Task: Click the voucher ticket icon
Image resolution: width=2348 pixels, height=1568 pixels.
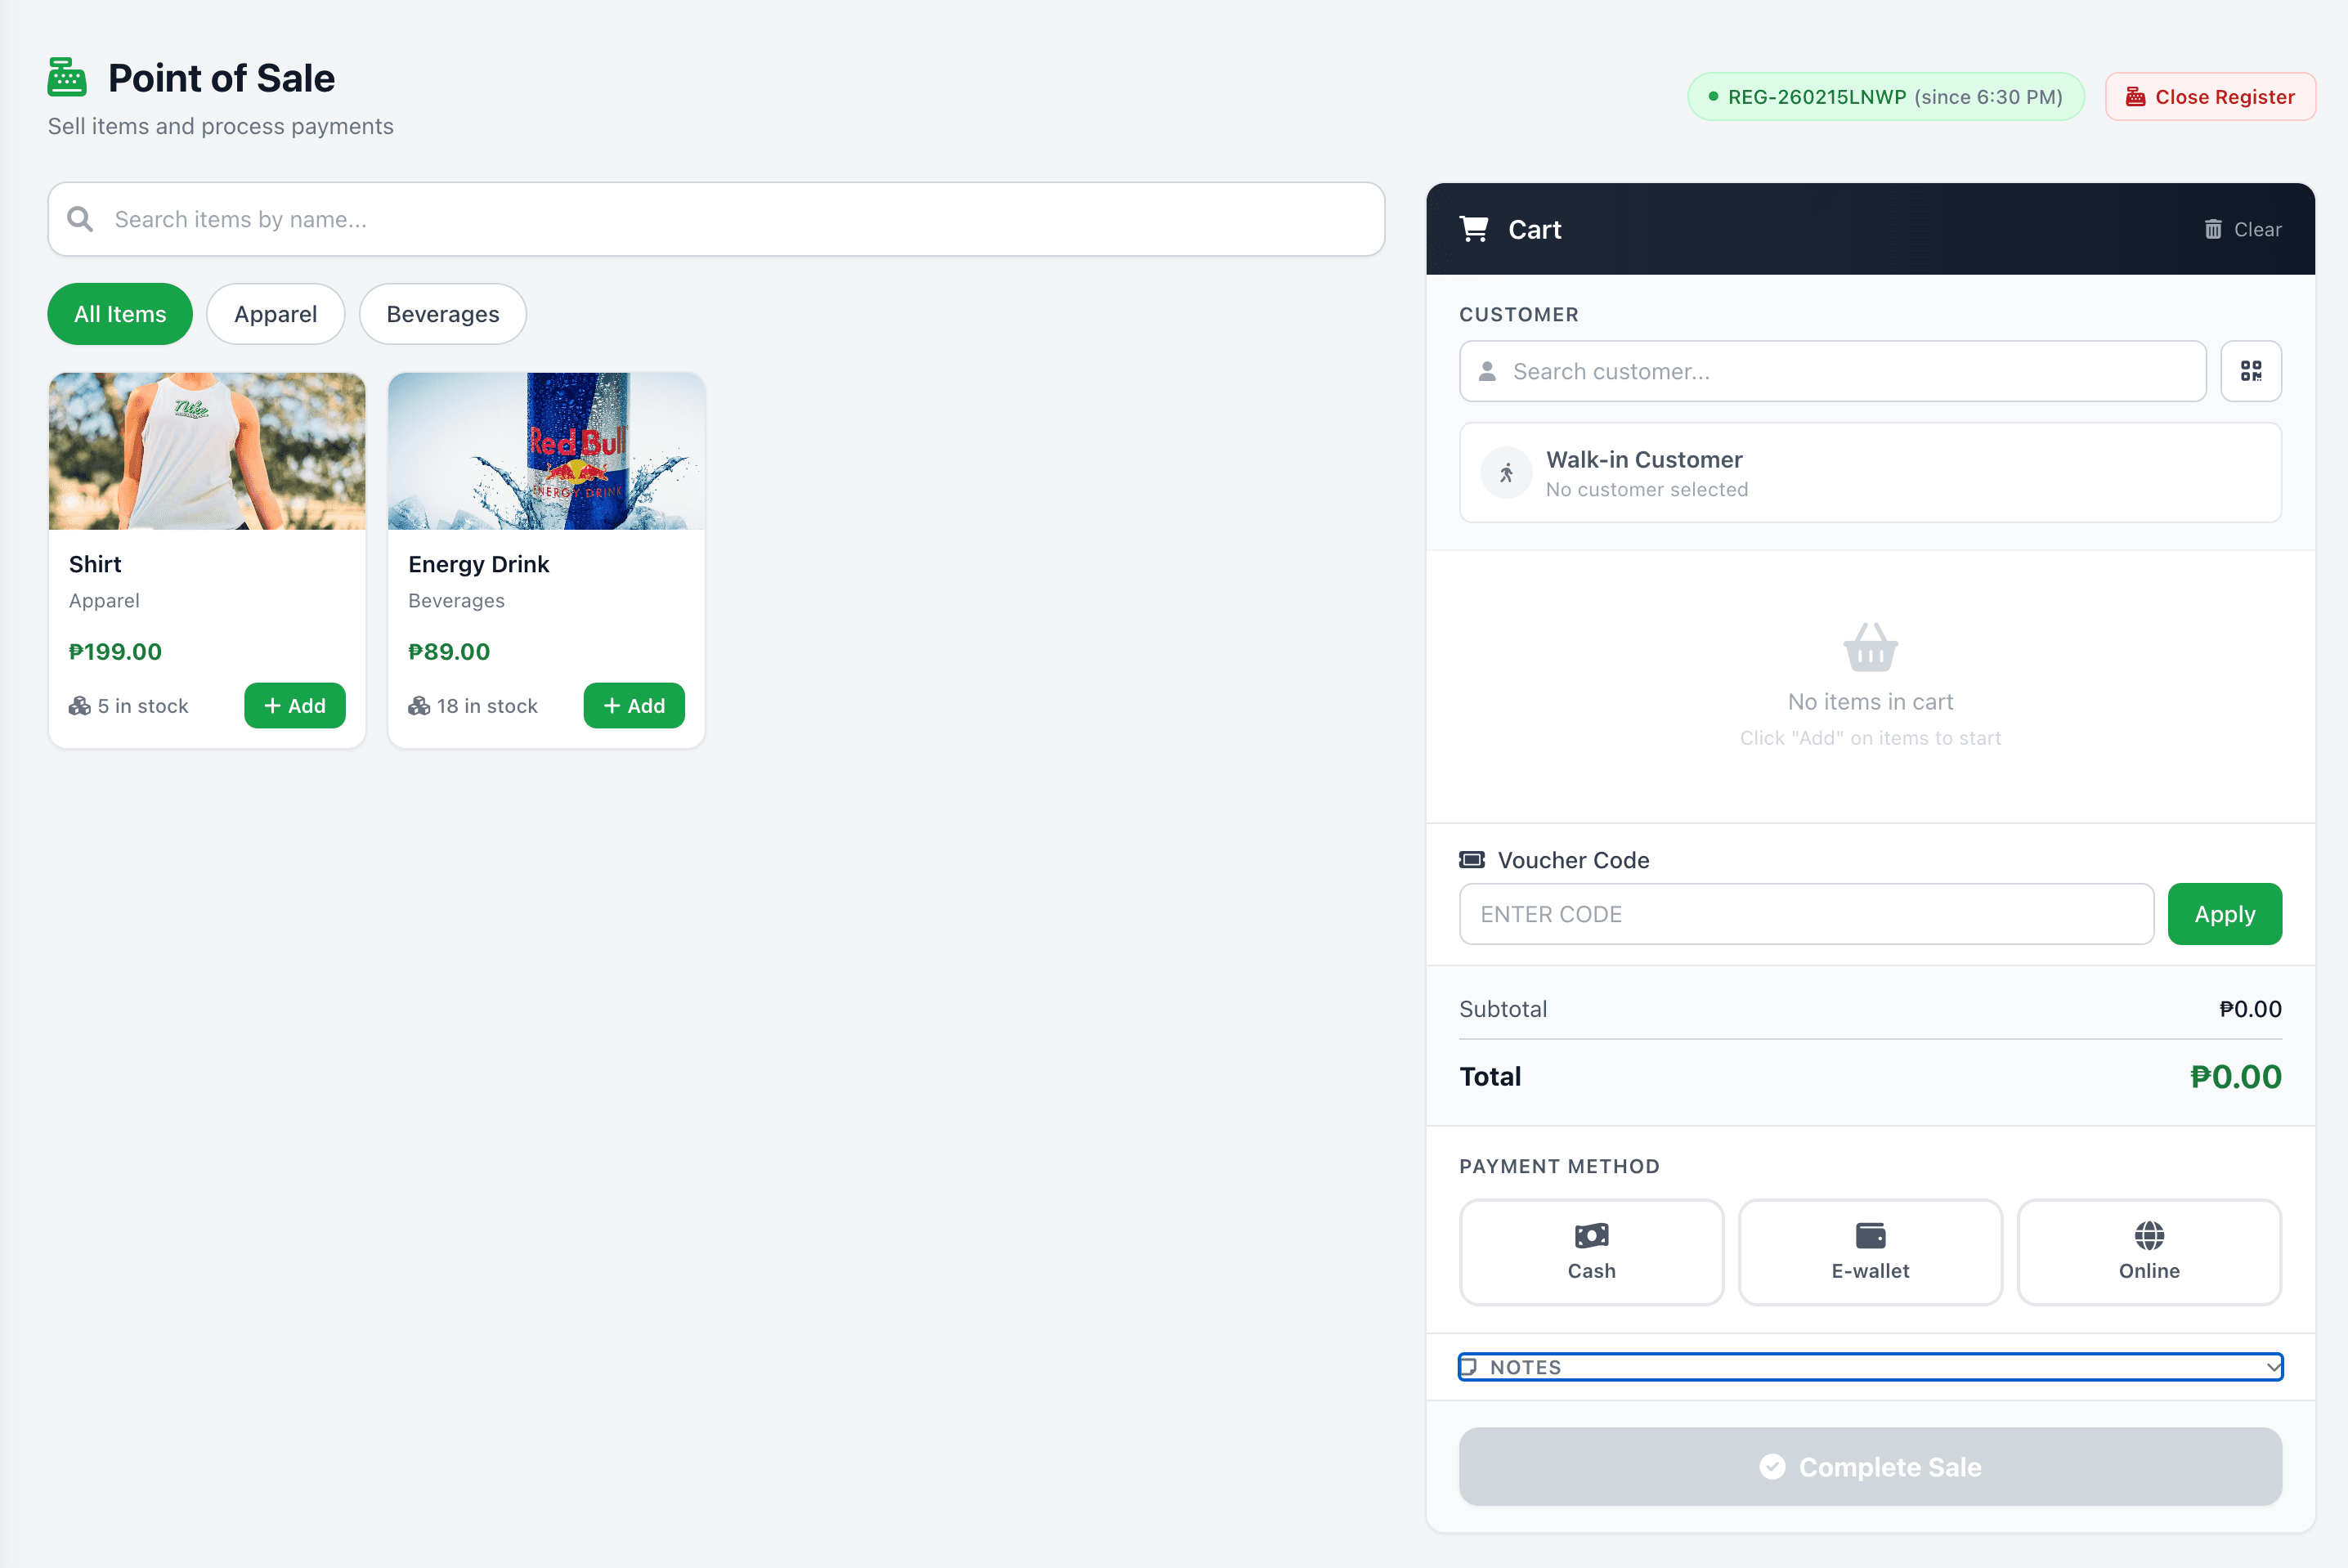Action: (1472, 860)
